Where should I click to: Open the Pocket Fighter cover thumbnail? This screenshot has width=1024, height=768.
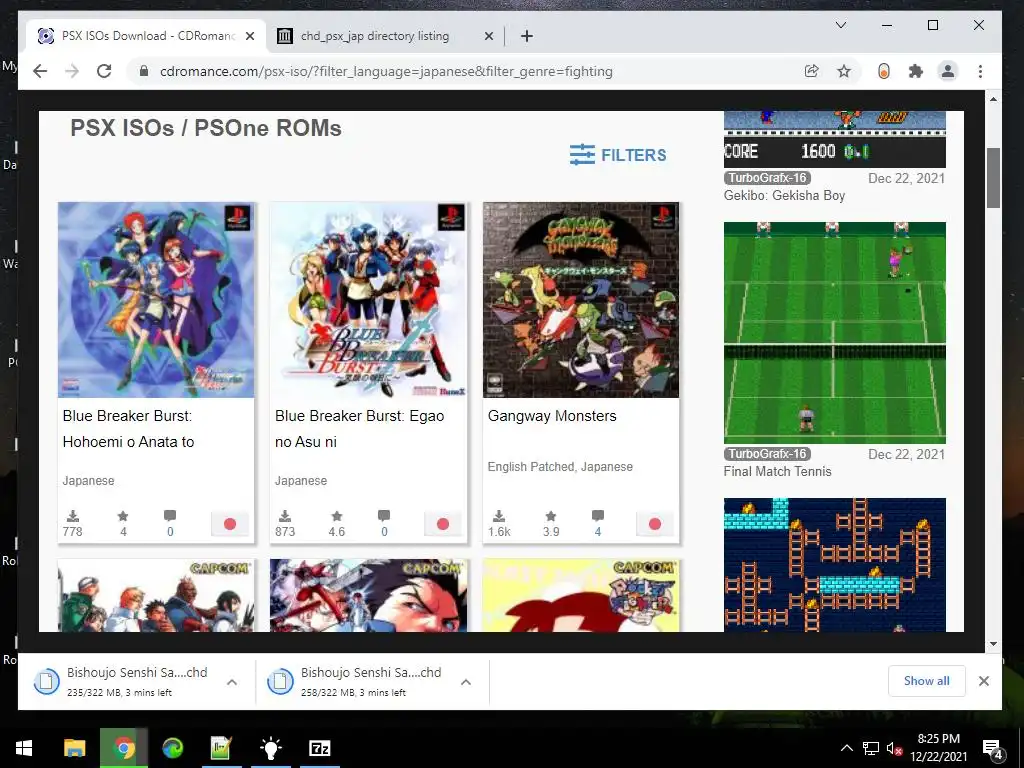(581, 596)
